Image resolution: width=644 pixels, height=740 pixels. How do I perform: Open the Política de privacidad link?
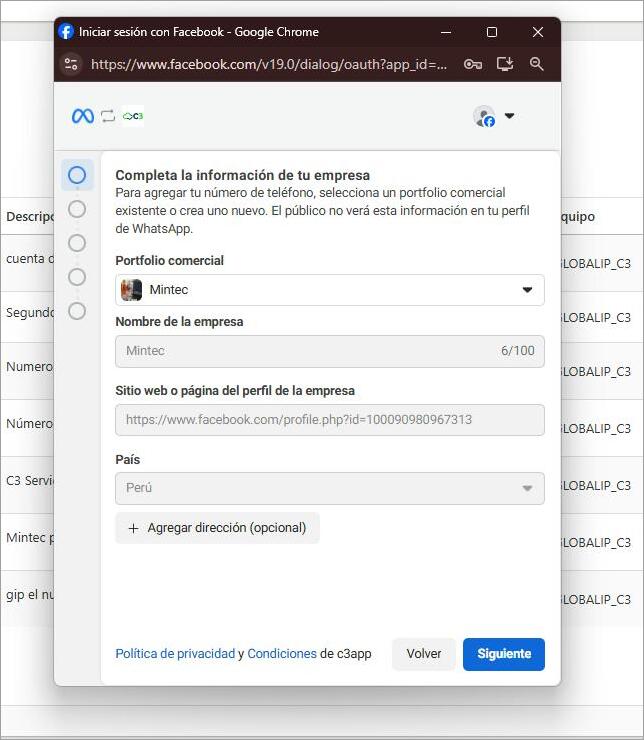tap(175, 654)
